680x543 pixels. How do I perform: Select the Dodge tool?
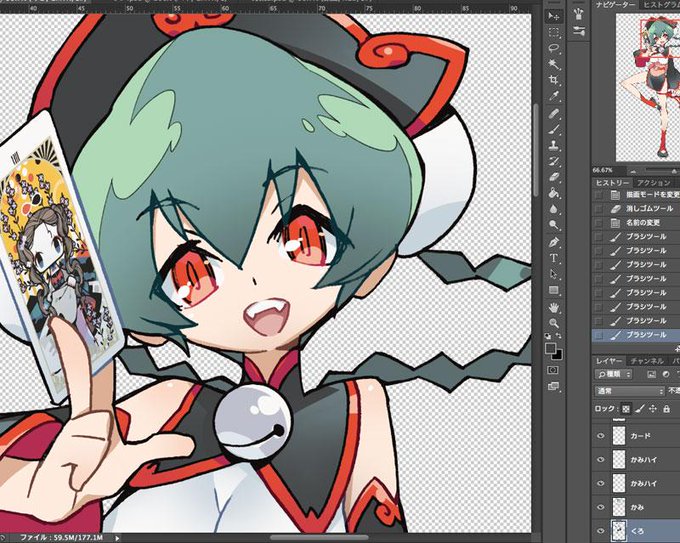554,225
